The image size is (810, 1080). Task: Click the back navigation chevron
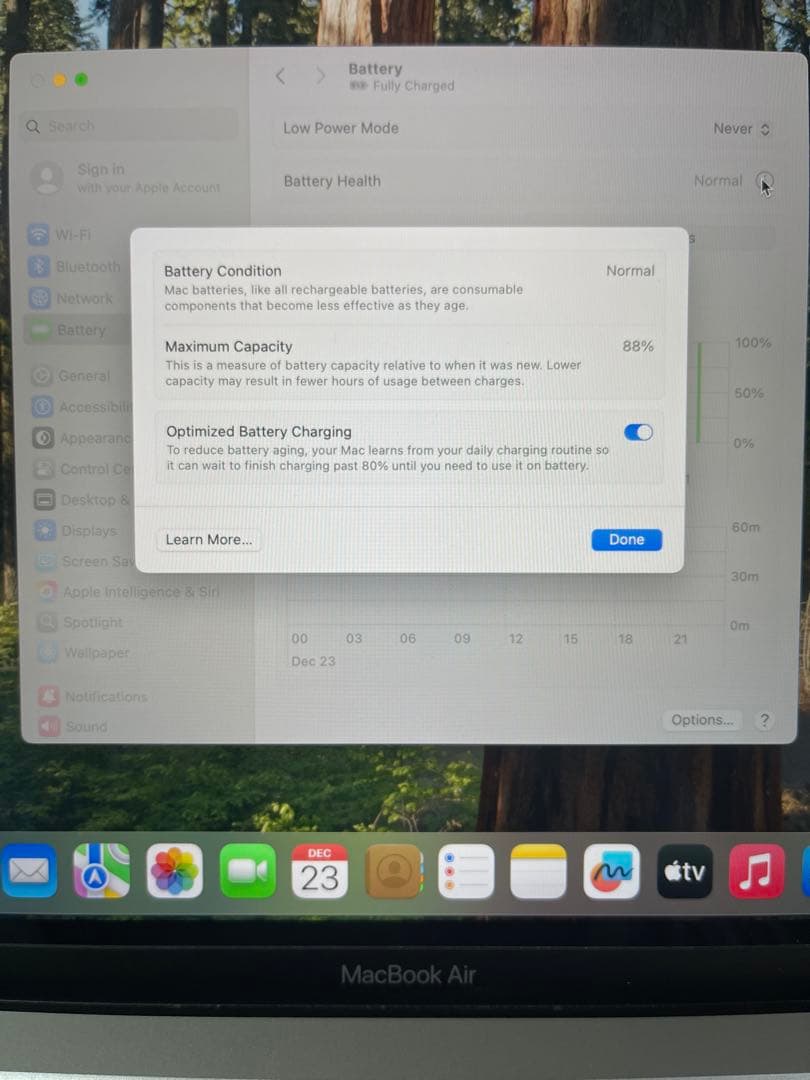[280, 75]
